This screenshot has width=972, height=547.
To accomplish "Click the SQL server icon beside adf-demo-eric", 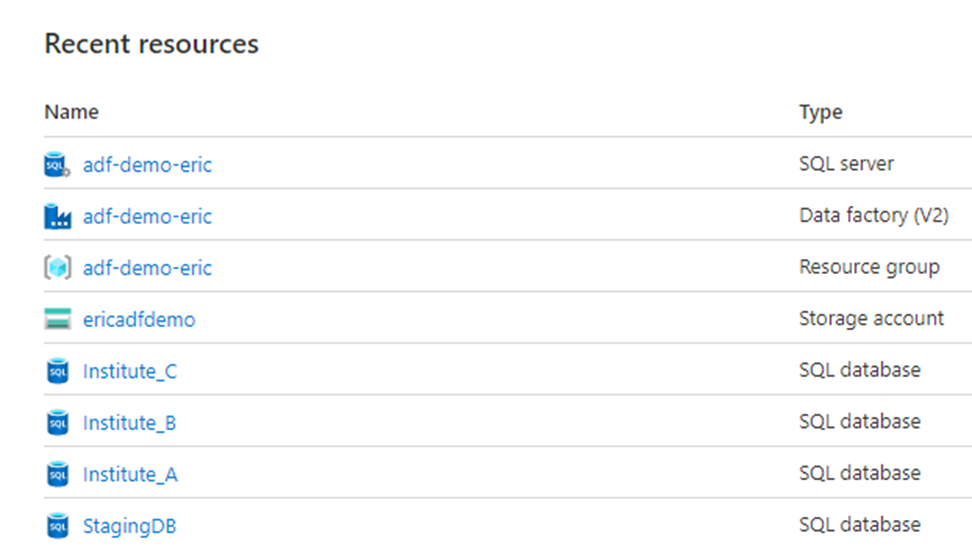I will [x=58, y=165].
